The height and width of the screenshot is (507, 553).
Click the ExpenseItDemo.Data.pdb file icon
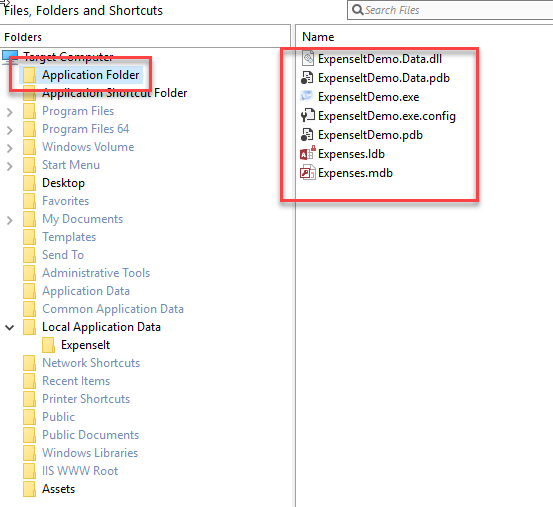pos(307,78)
